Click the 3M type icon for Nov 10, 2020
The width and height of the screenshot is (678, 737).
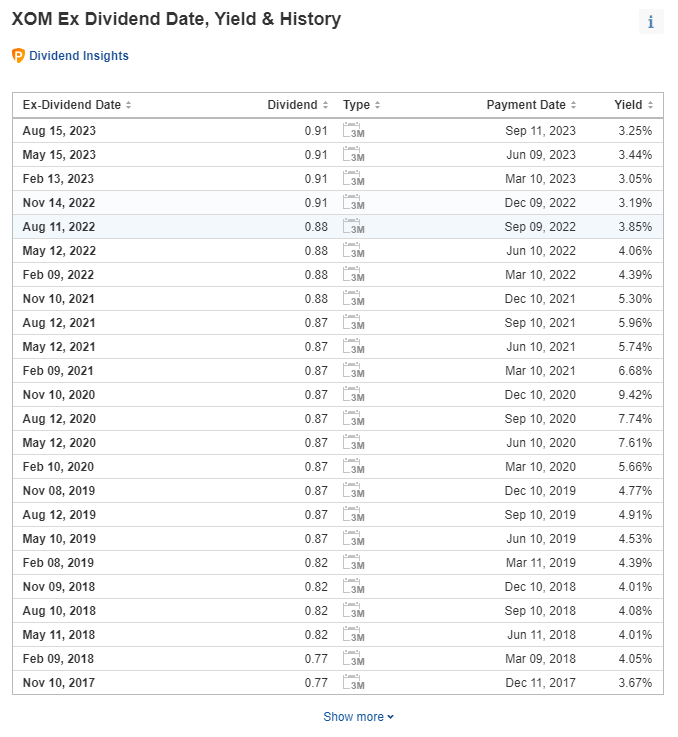tap(354, 394)
